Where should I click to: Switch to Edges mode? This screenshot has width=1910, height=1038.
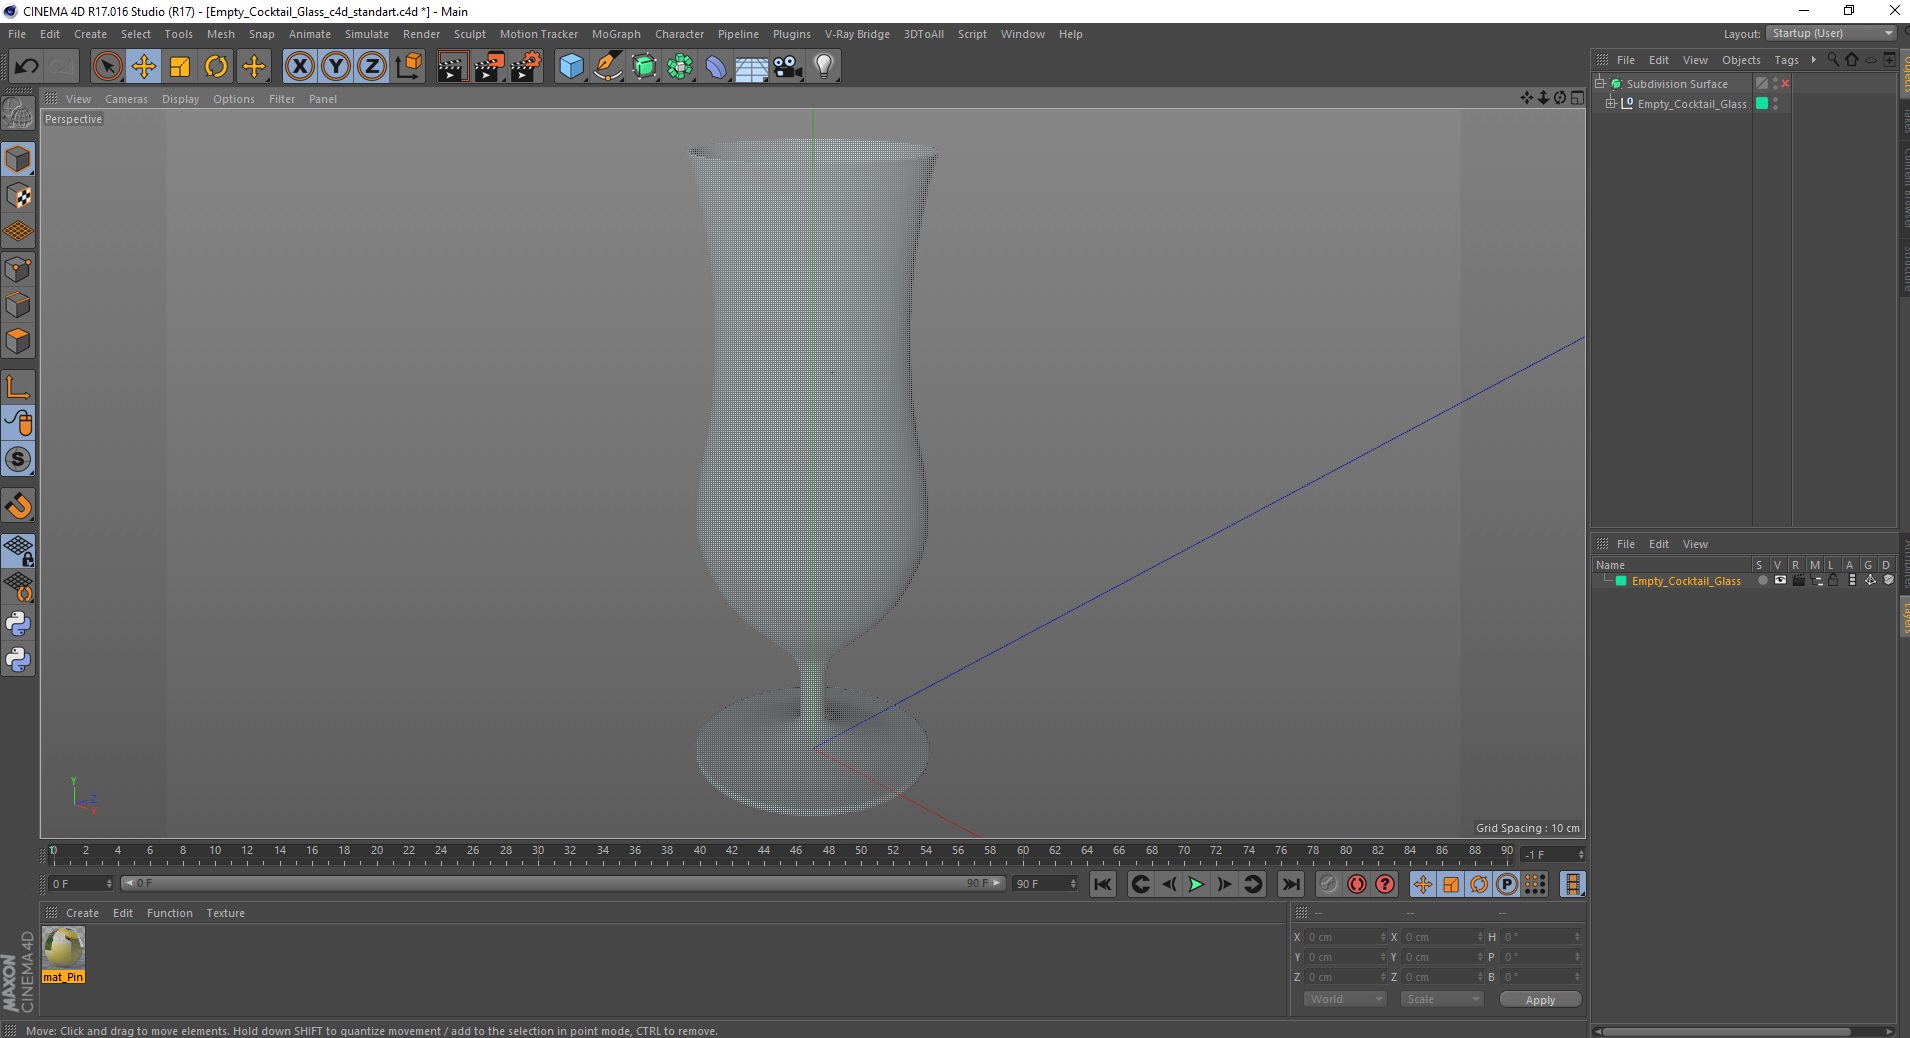click(18, 305)
